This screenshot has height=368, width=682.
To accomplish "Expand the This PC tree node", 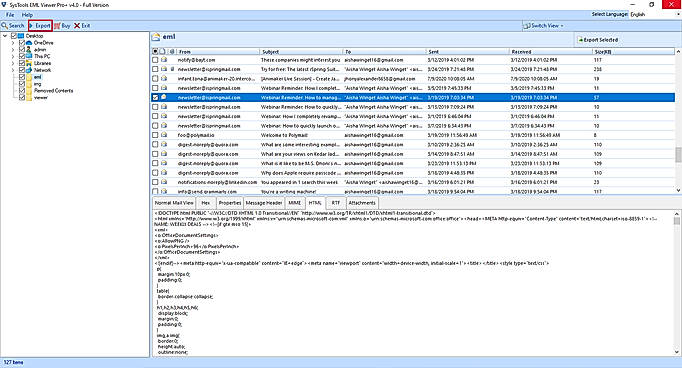I will tap(13, 56).
